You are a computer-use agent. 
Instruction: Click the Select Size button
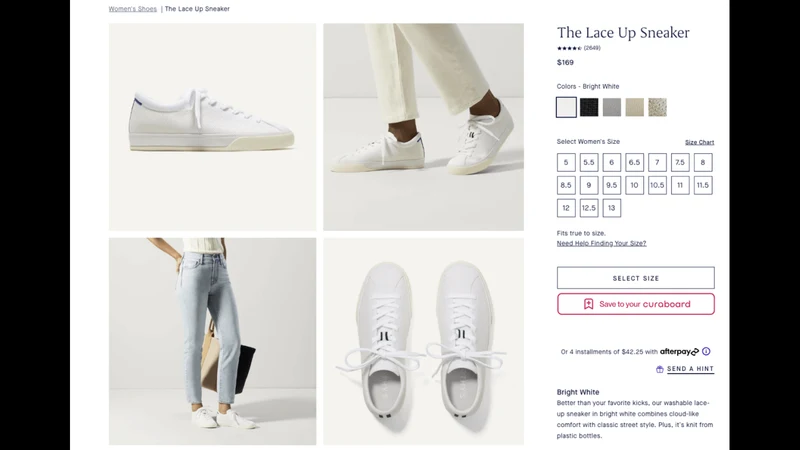pyautogui.click(x=636, y=278)
